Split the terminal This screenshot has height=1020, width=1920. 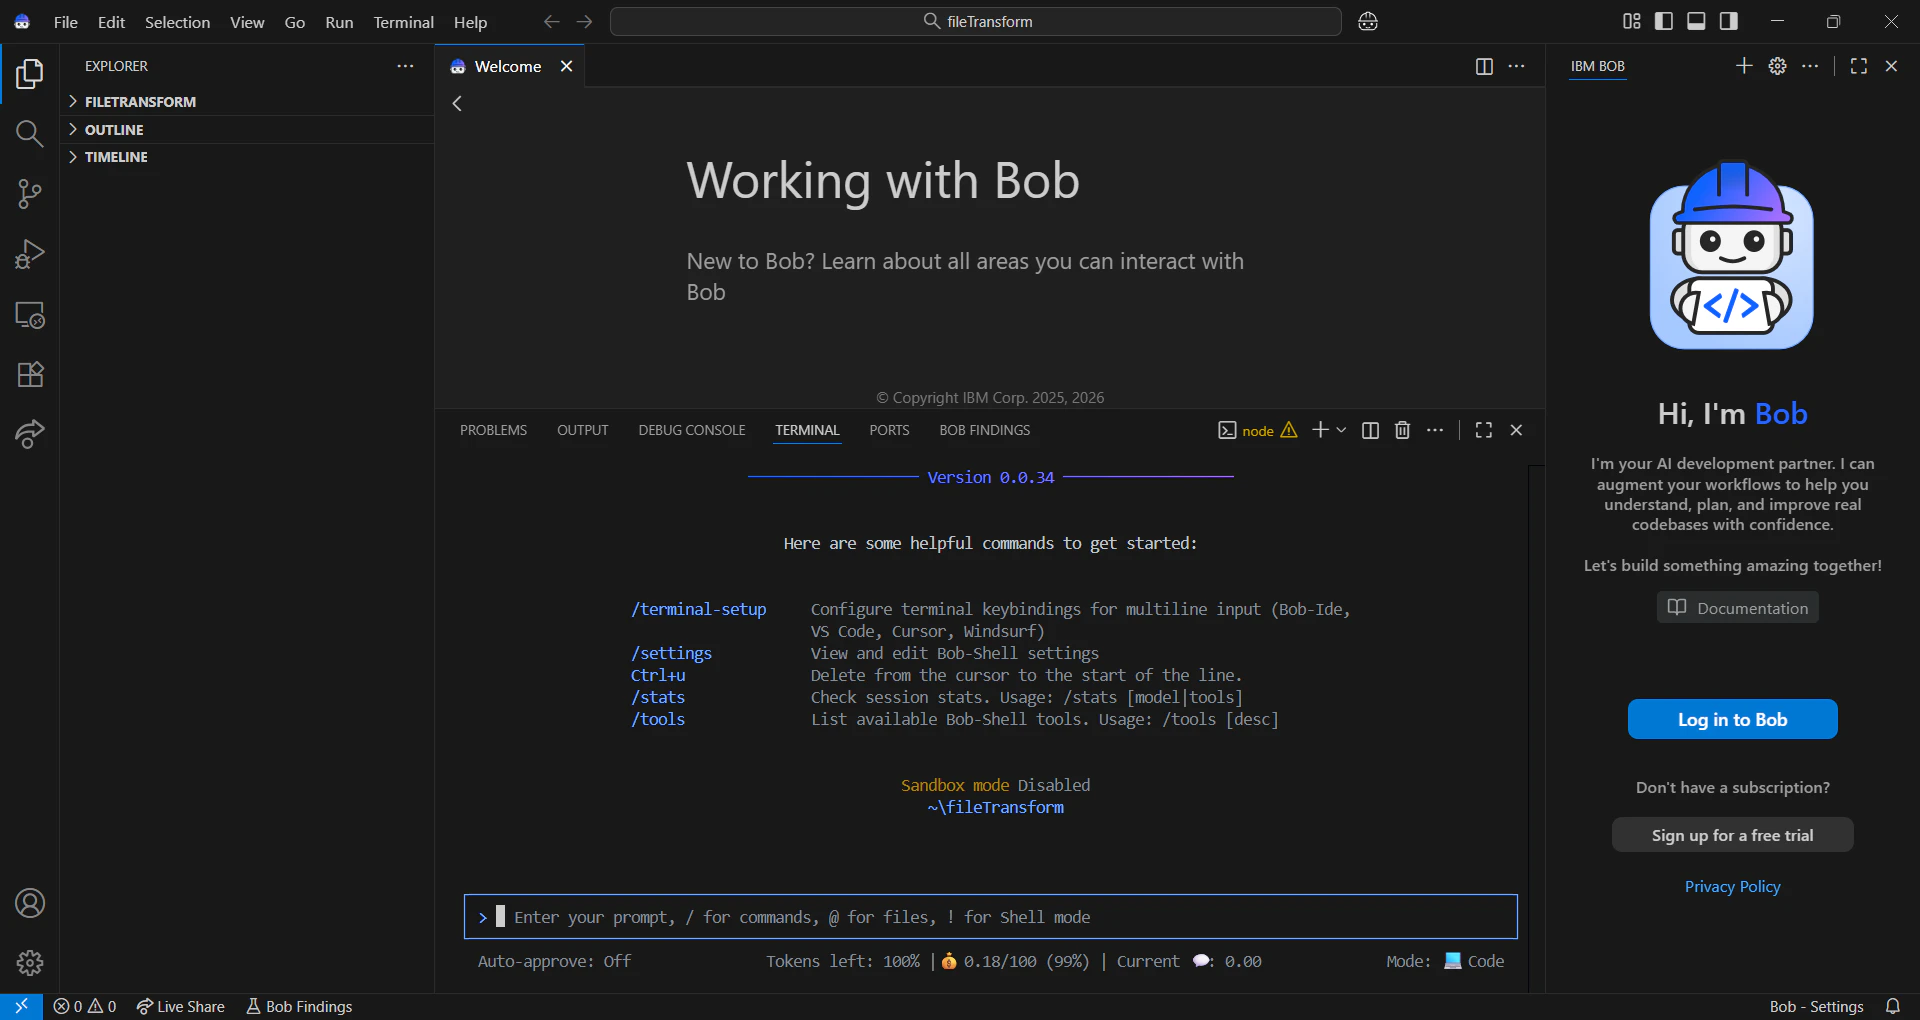1370,430
